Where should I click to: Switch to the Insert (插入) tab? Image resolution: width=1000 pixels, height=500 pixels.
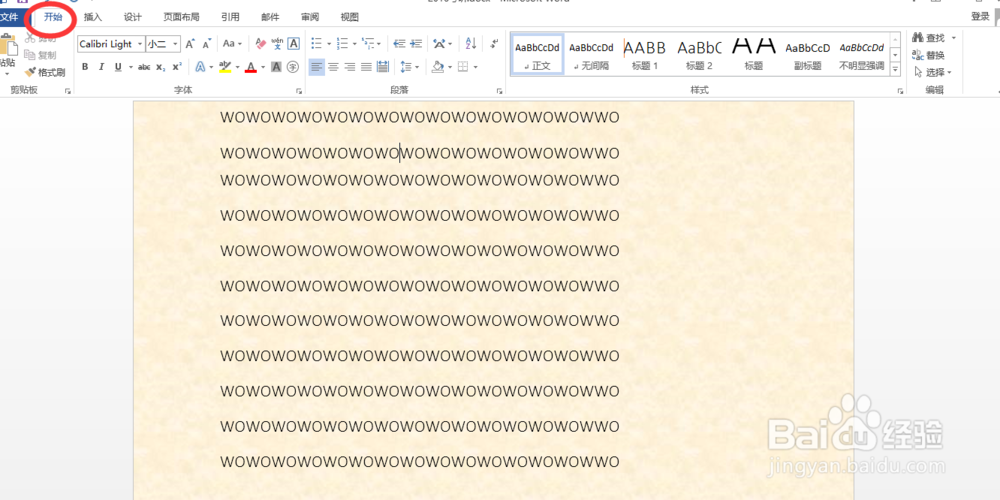tap(93, 17)
